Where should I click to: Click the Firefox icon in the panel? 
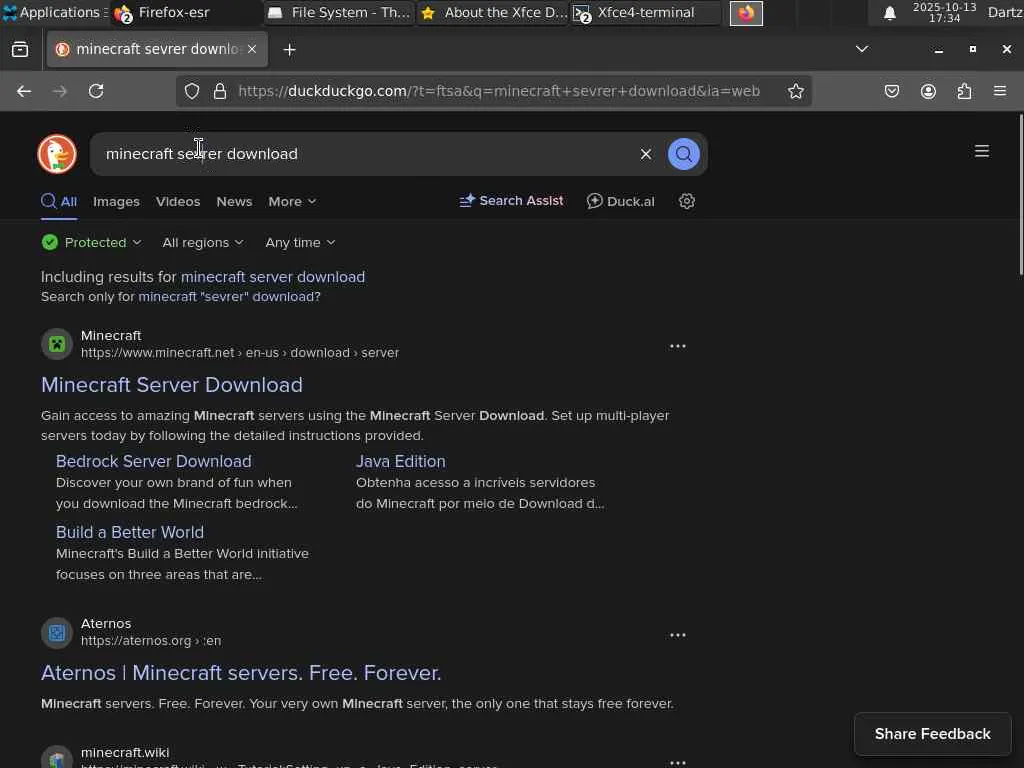(746, 13)
